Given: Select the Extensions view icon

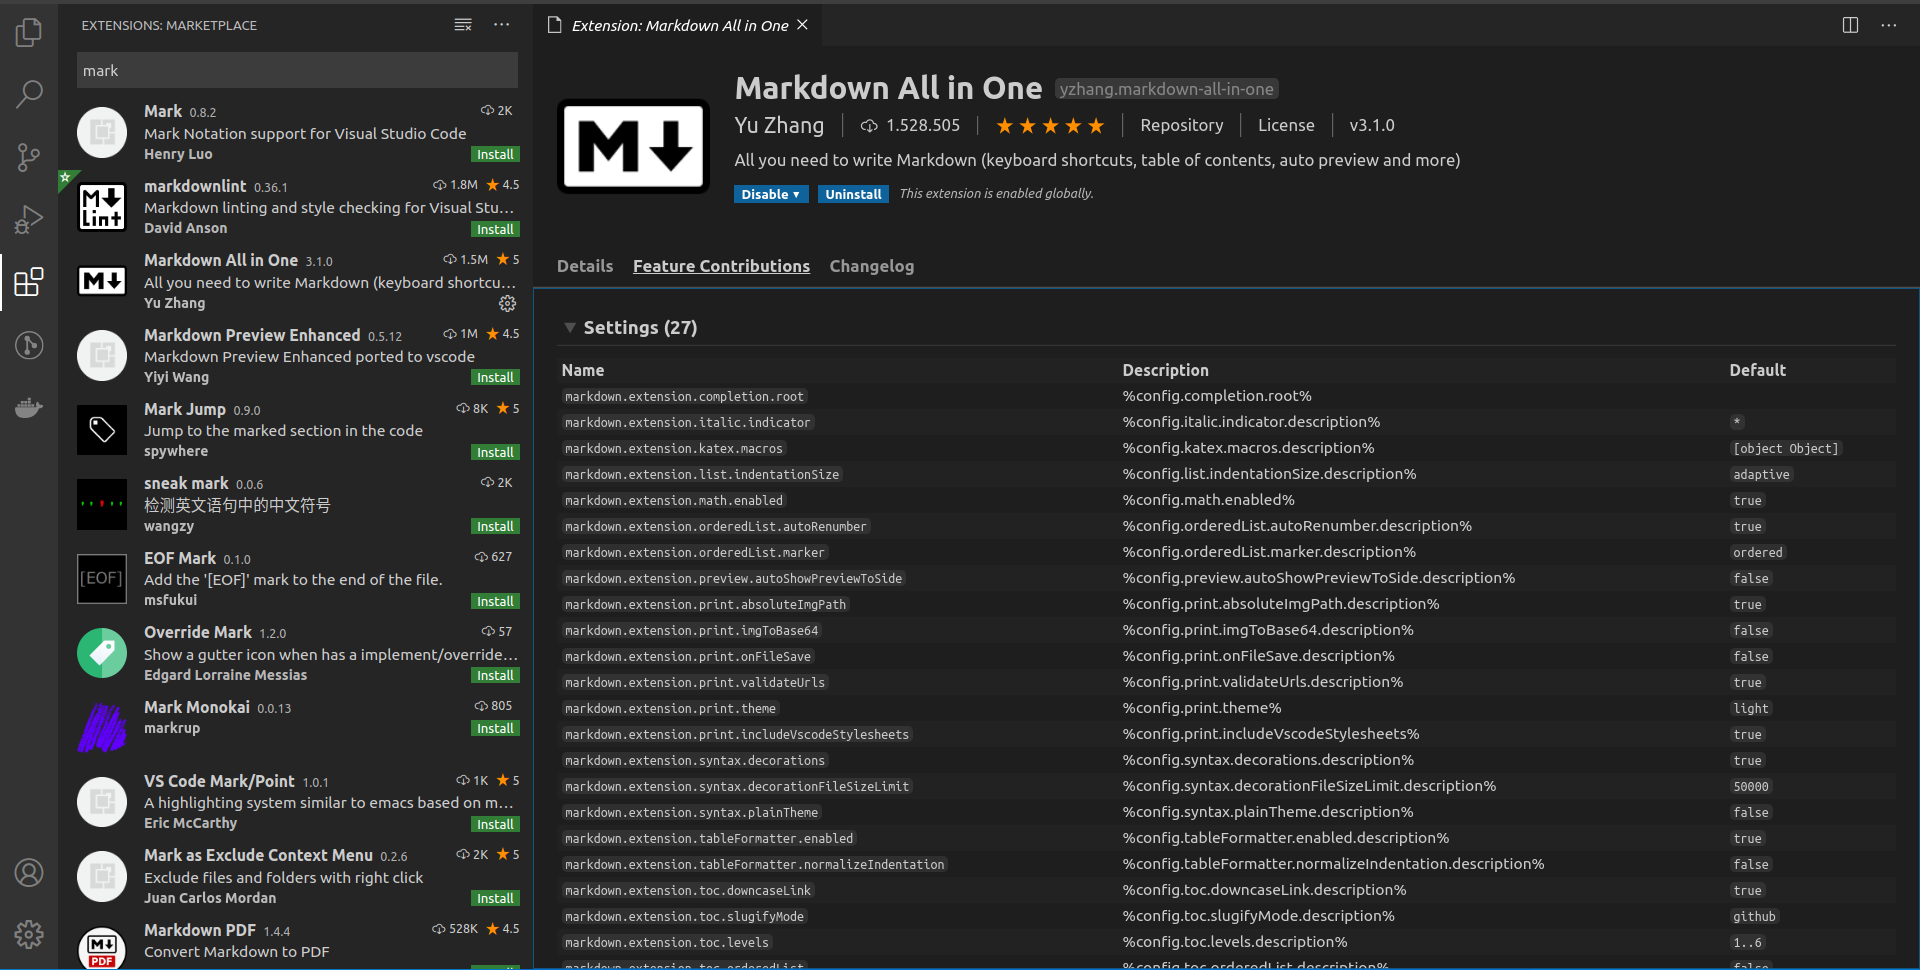Looking at the screenshot, I should 29,282.
